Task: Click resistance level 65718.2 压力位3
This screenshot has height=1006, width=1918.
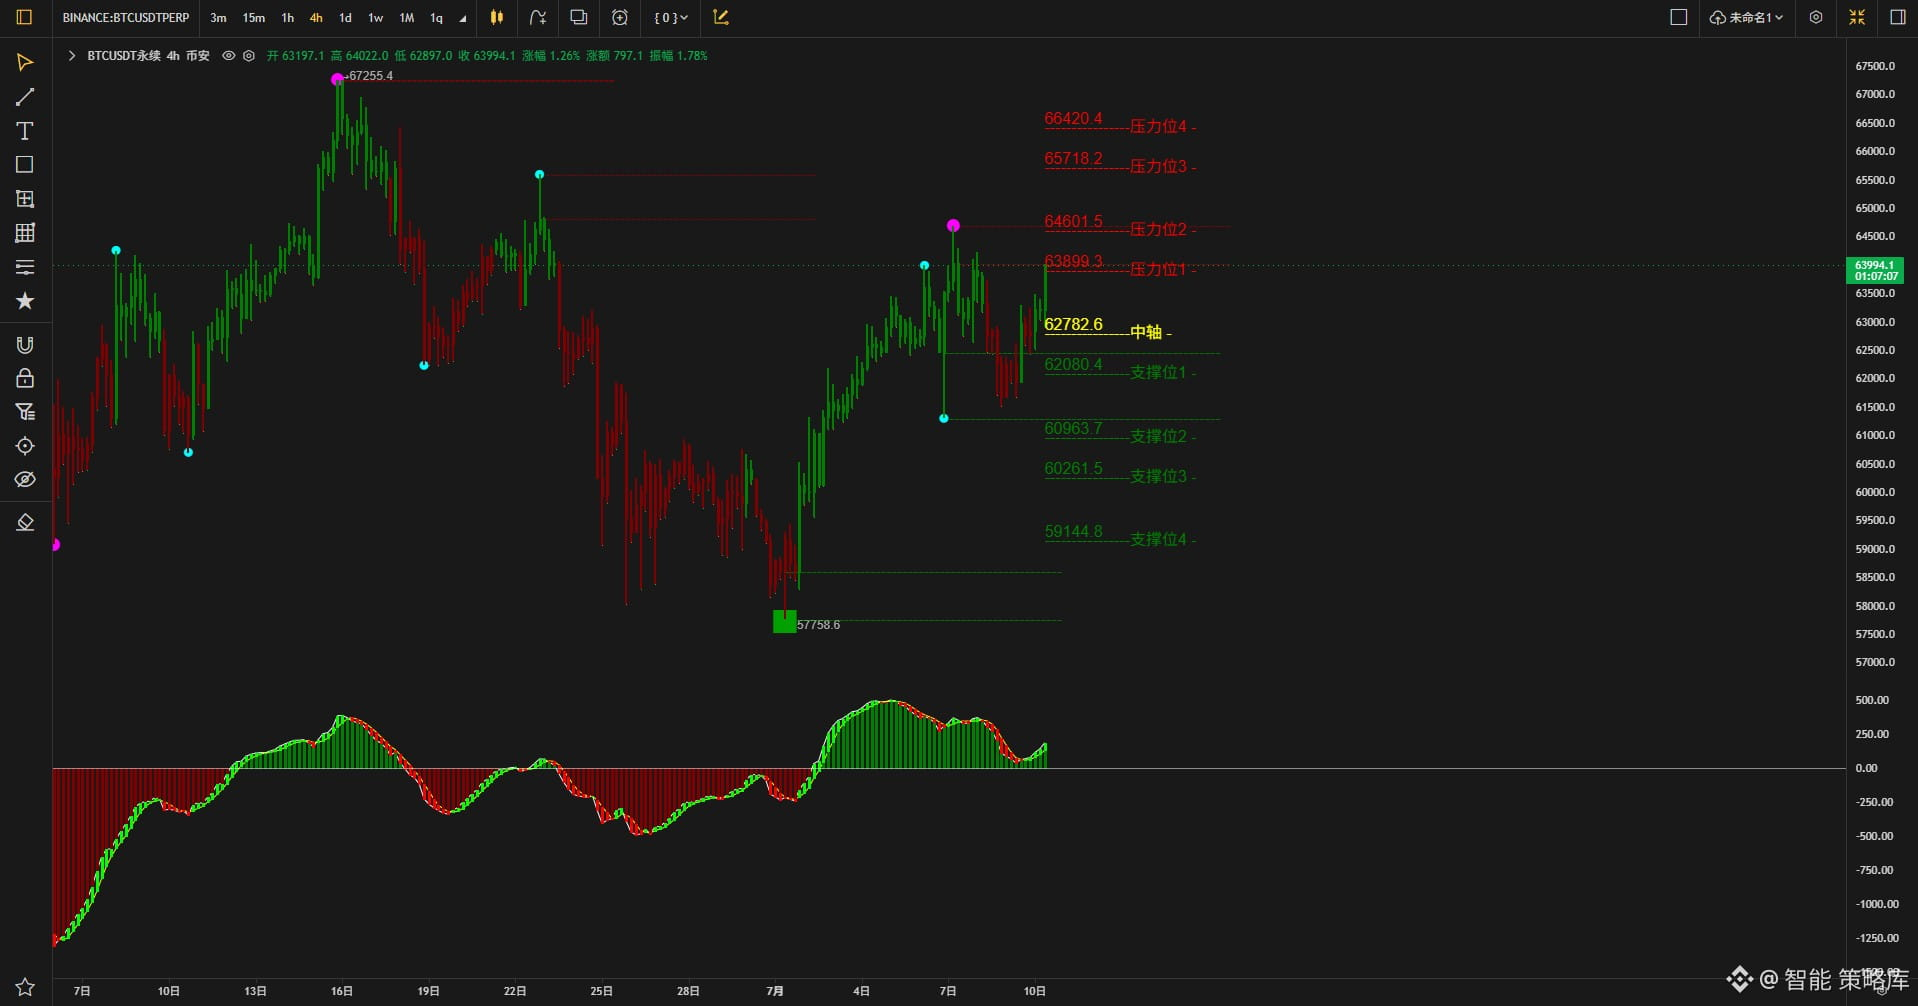Action: 1120,162
